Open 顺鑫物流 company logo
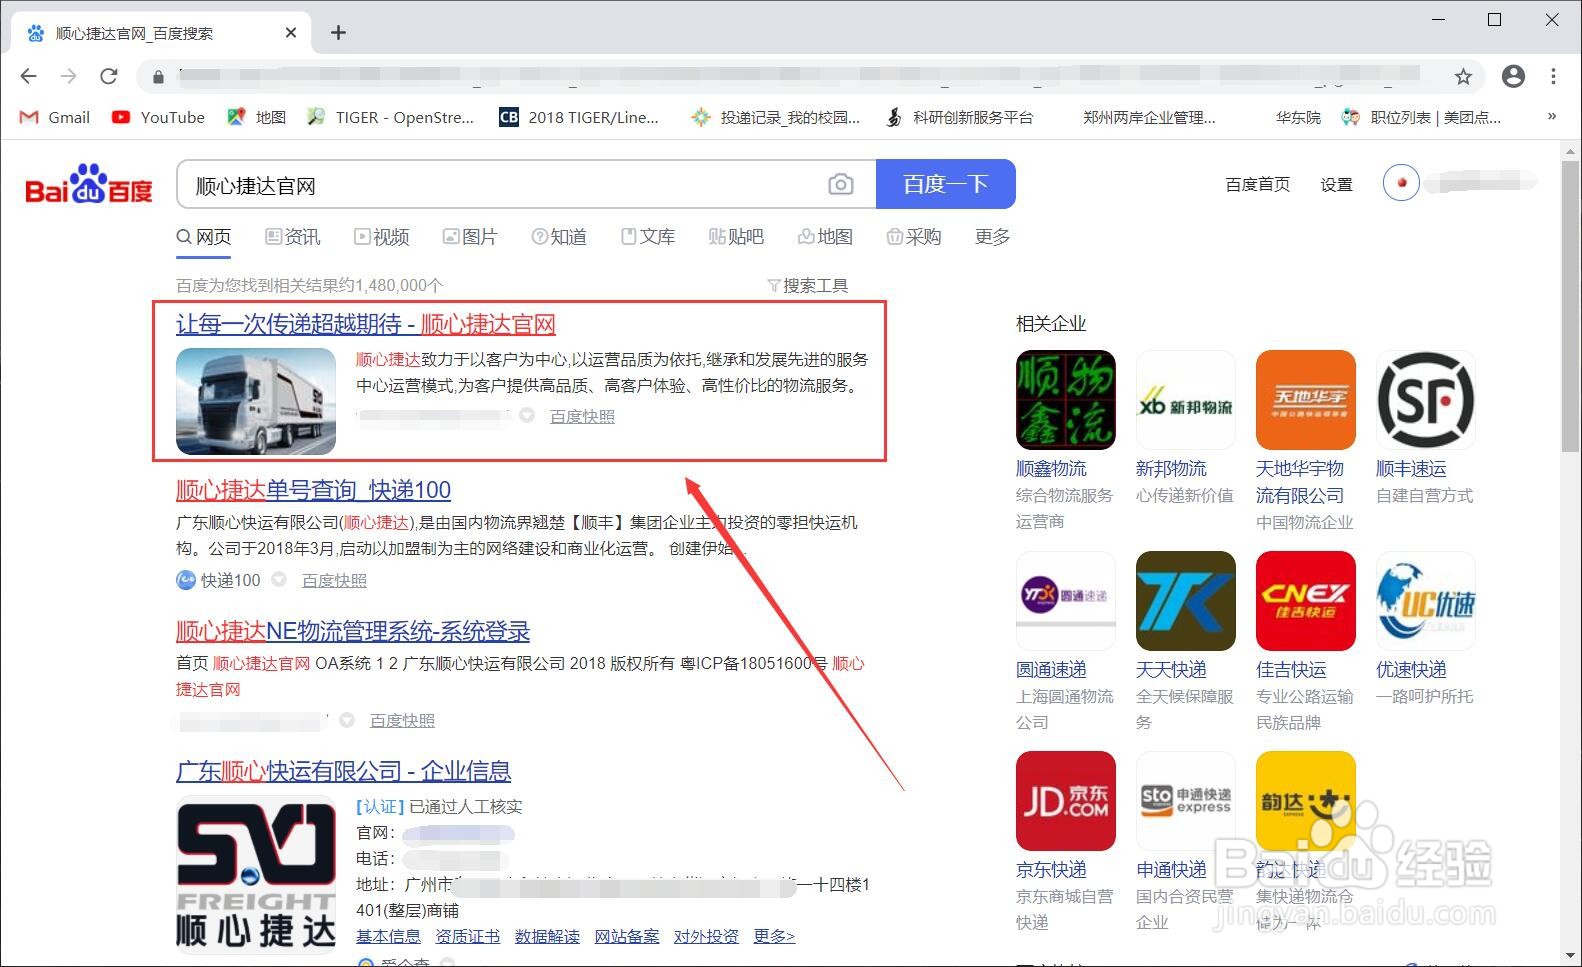The image size is (1582, 967). [x=1066, y=400]
